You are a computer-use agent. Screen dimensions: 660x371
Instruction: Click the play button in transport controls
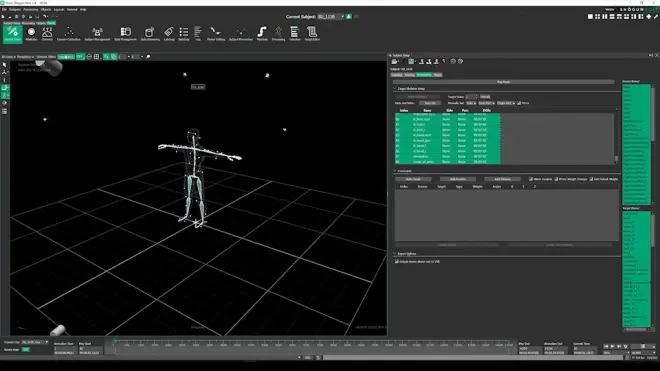click(x=612, y=346)
